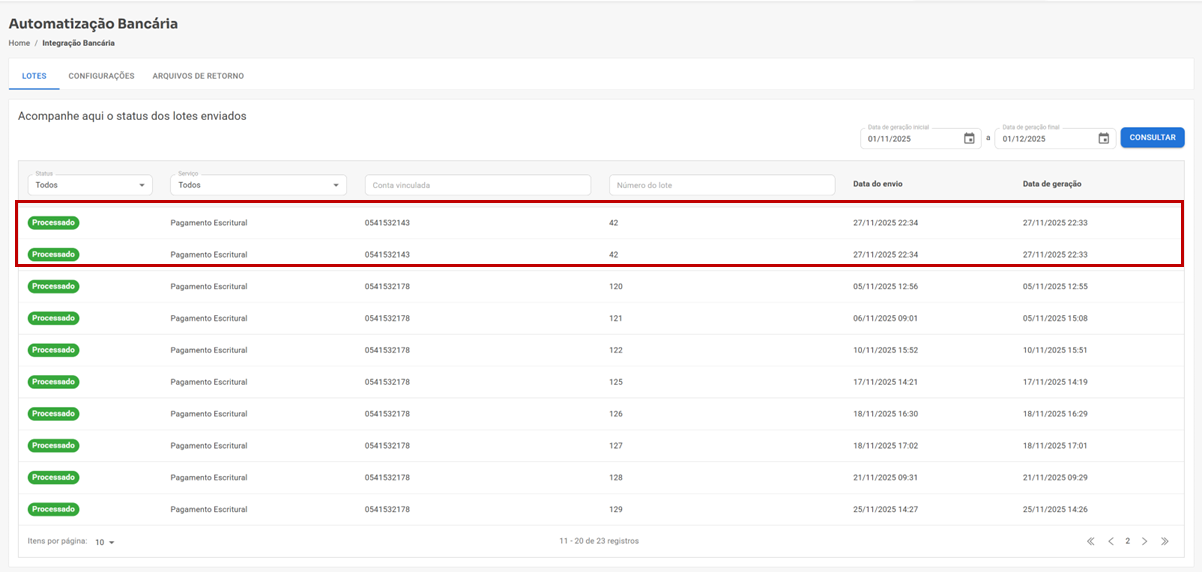Select lote number 126 cell
The width and height of the screenshot is (1204, 572).
615,414
